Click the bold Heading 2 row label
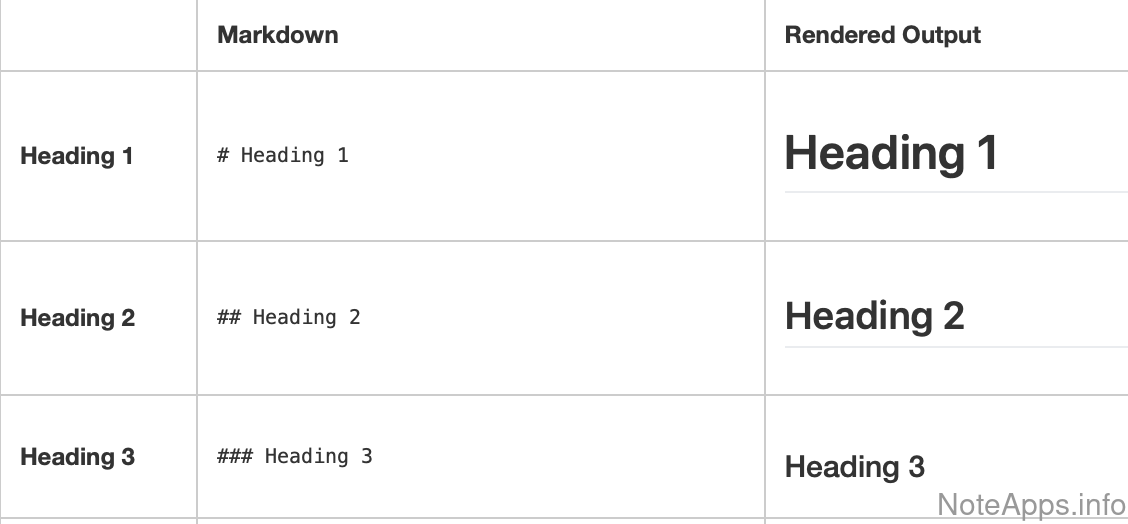Screen dimensions: 1128x524 click(77, 318)
